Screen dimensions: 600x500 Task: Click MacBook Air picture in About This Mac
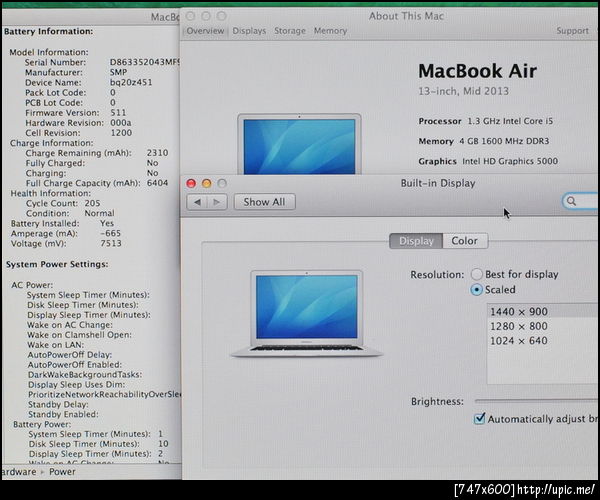click(x=299, y=144)
